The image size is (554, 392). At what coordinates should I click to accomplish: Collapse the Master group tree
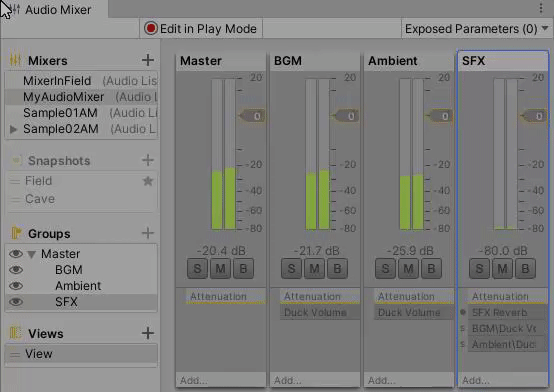[31, 254]
